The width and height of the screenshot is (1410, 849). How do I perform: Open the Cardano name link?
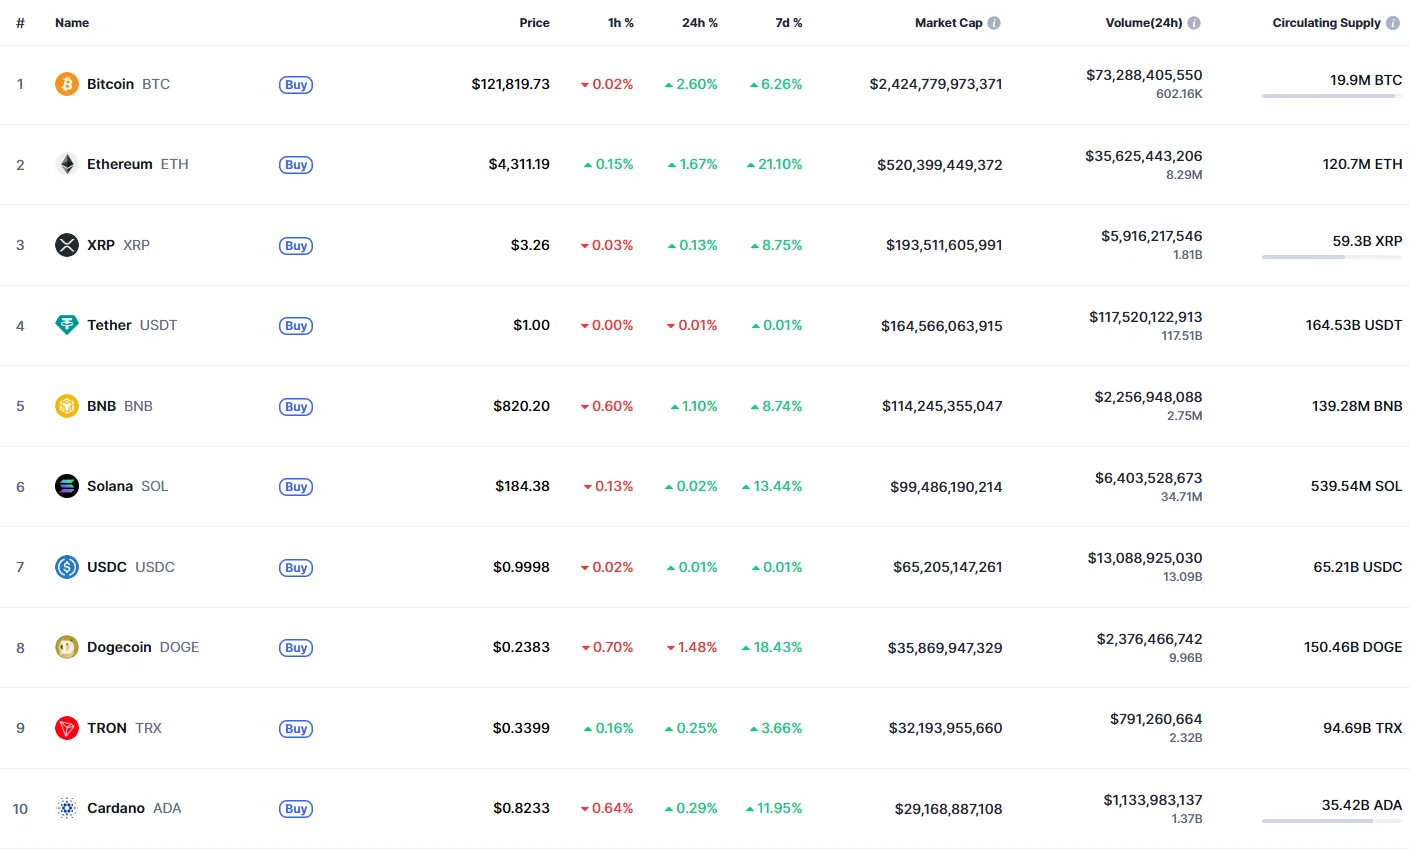116,808
